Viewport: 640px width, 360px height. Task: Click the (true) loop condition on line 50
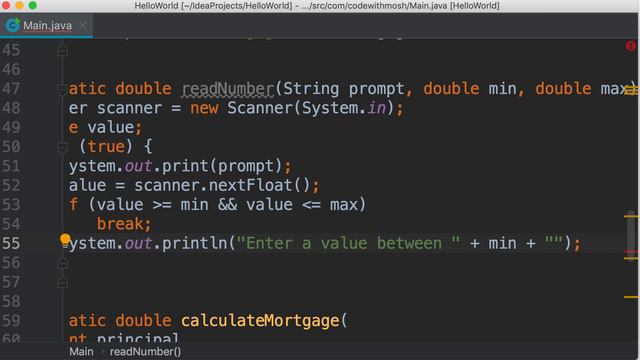click(x=106, y=147)
